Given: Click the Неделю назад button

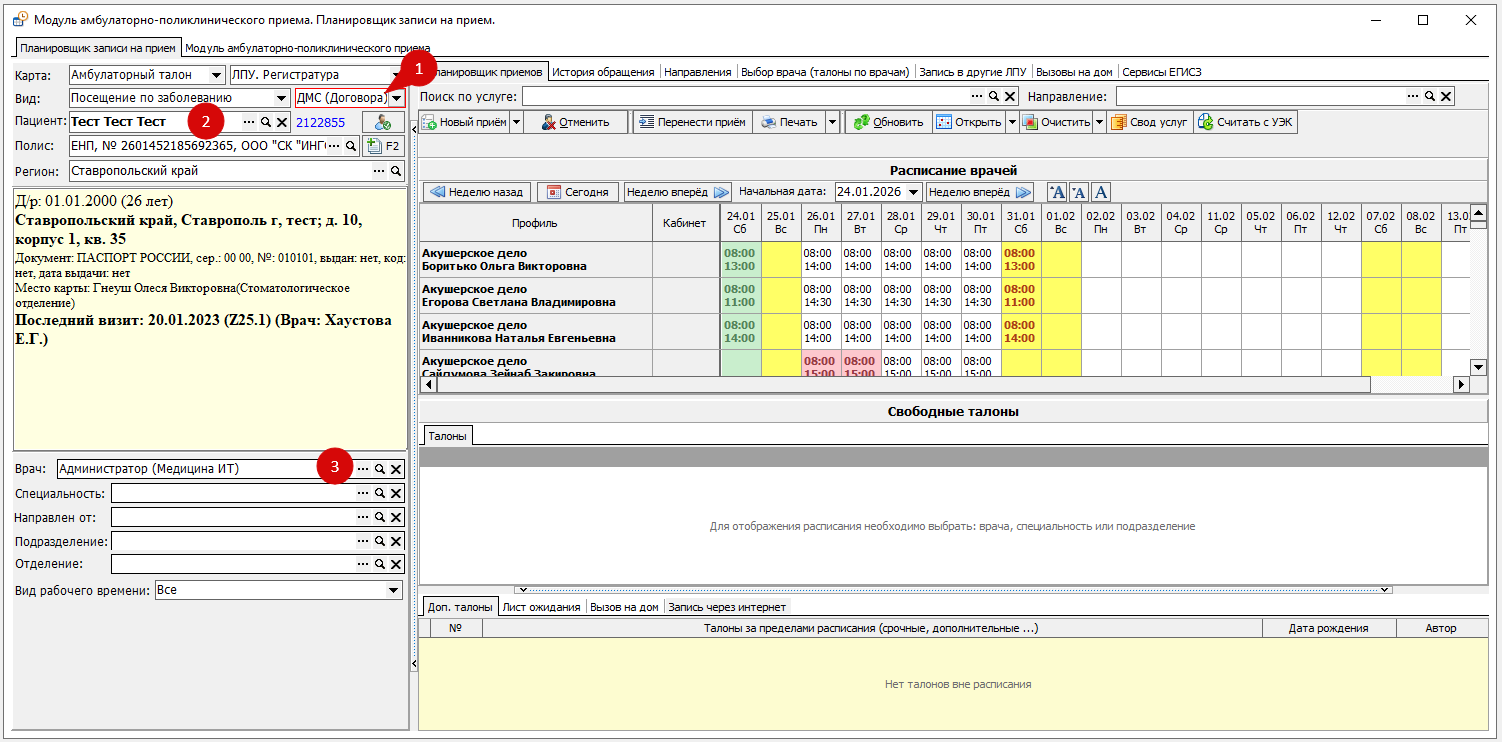Looking at the screenshot, I should click(x=476, y=192).
